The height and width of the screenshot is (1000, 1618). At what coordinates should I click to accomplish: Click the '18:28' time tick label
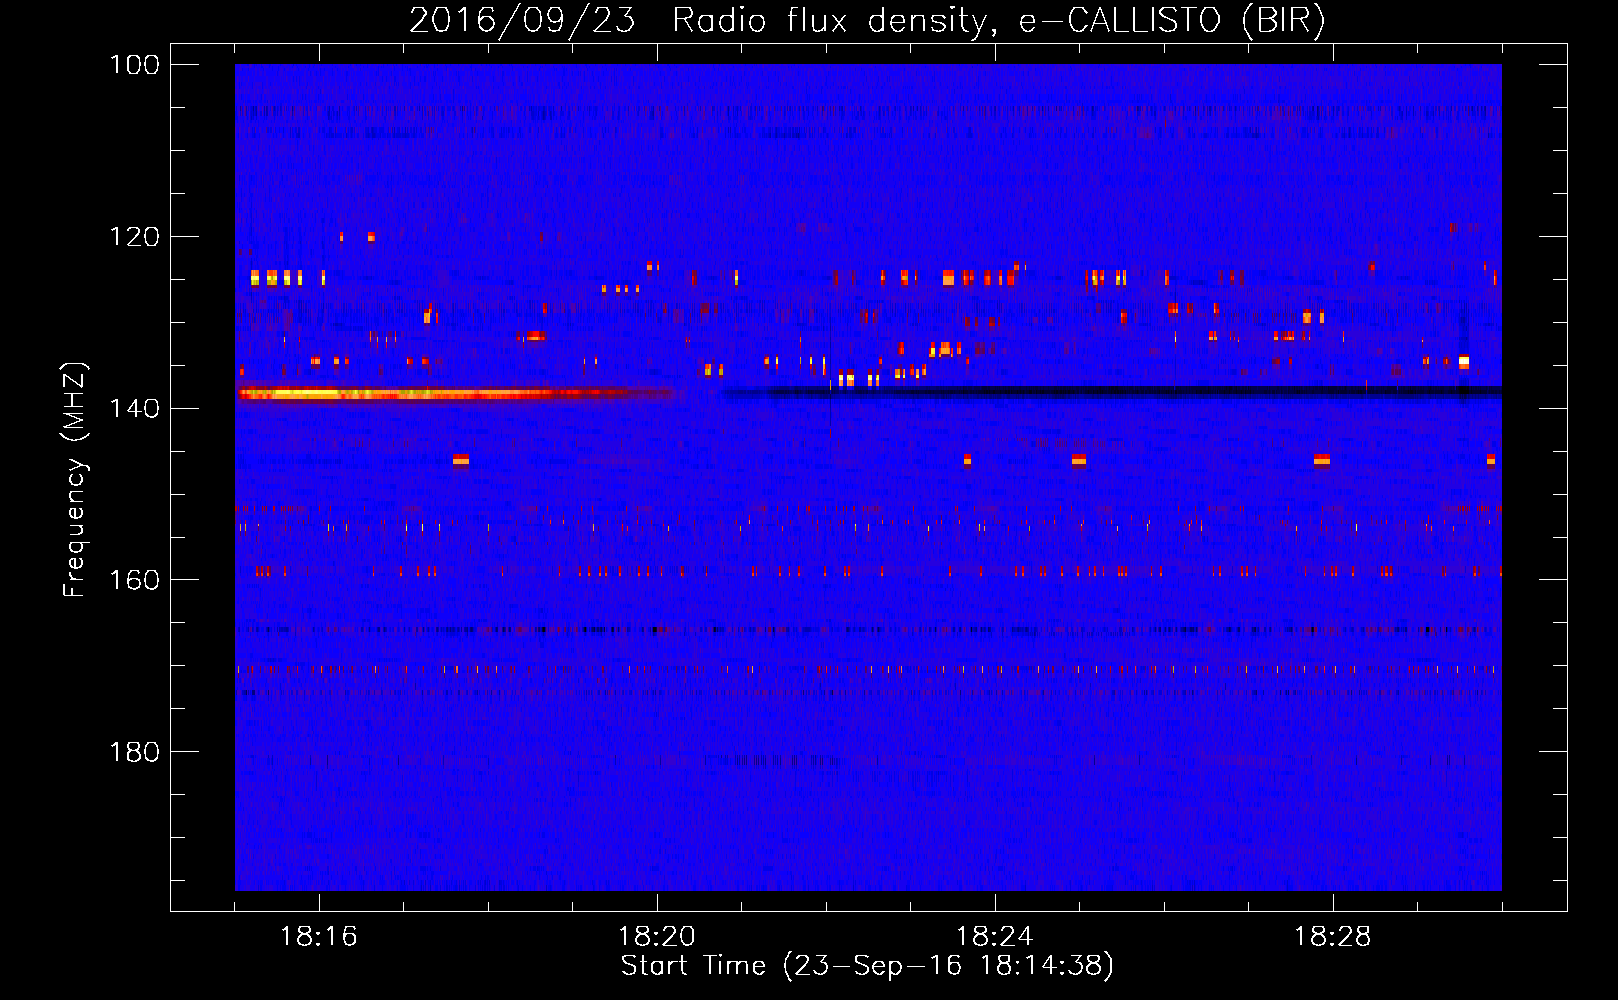(1333, 937)
